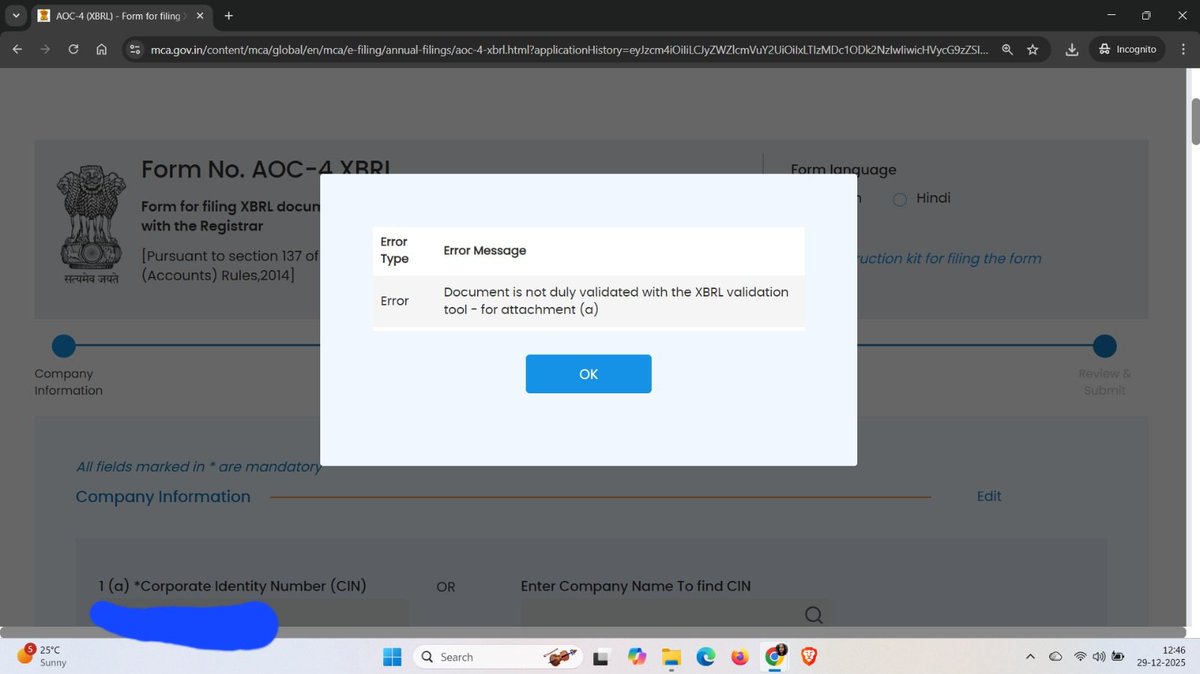Bookmark this page with the star icon
The width and height of the screenshot is (1200, 674).
[x=1033, y=49]
